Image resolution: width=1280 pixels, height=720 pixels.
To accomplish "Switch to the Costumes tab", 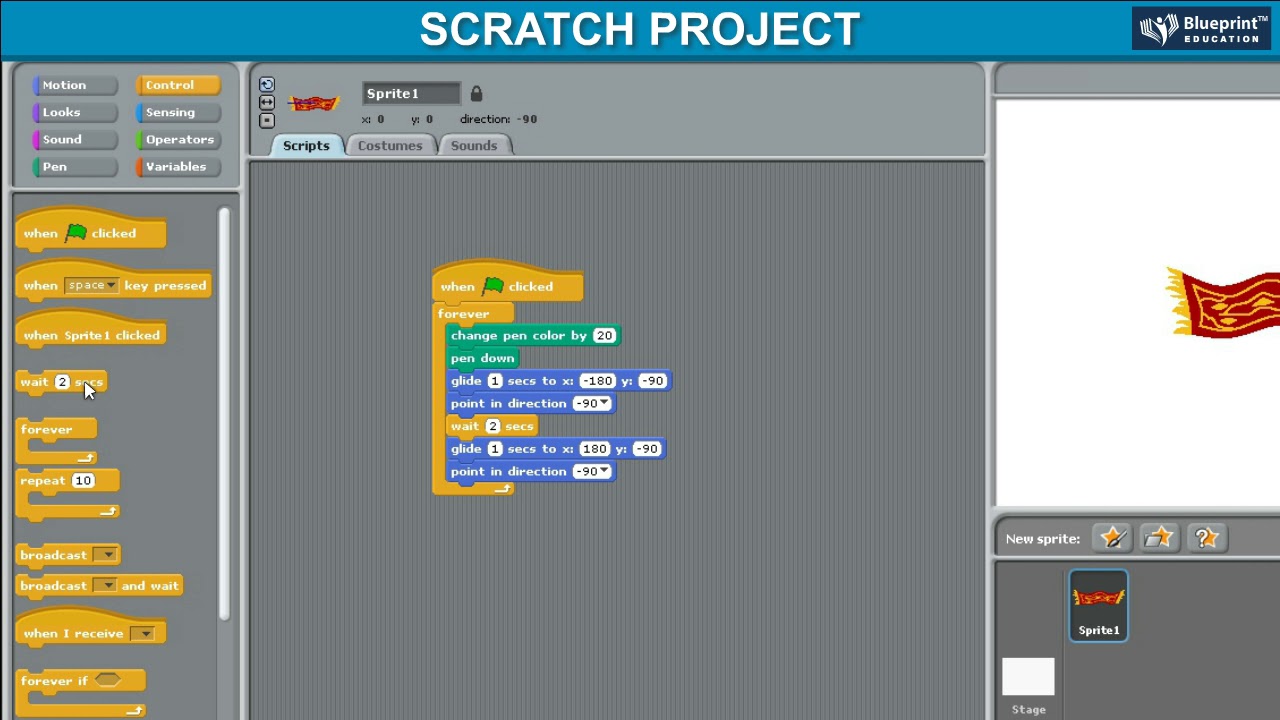I will click(390, 146).
